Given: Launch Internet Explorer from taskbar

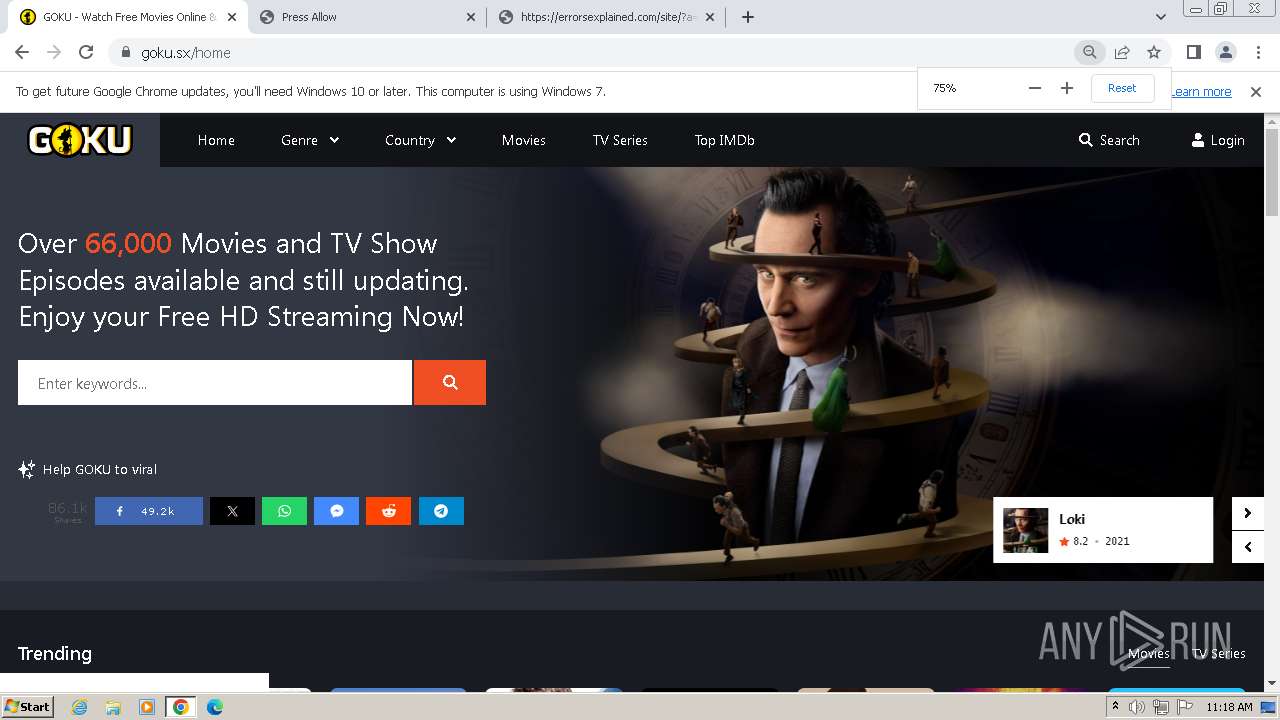Looking at the screenshot, I should pyautogui.click(x=79, y=707).
